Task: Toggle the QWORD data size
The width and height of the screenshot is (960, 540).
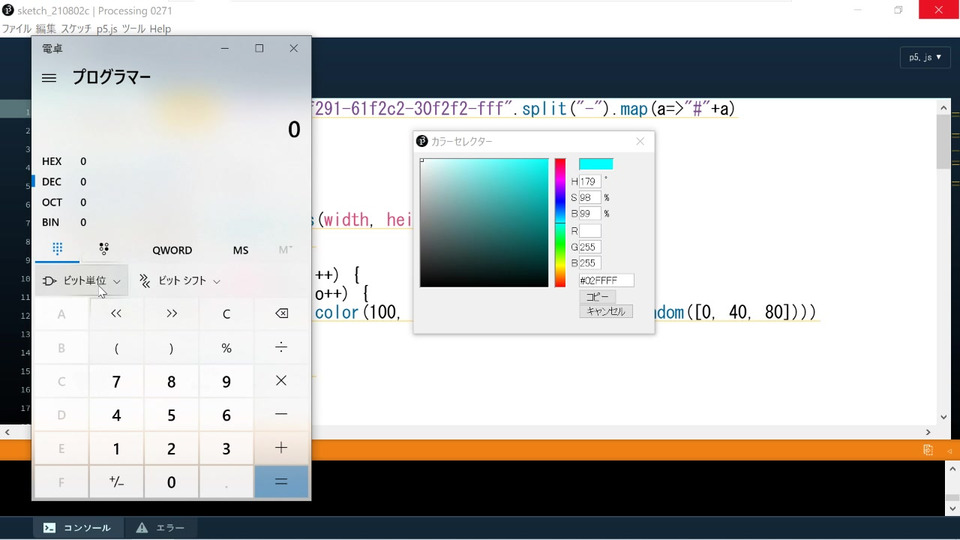Action: 172,250
